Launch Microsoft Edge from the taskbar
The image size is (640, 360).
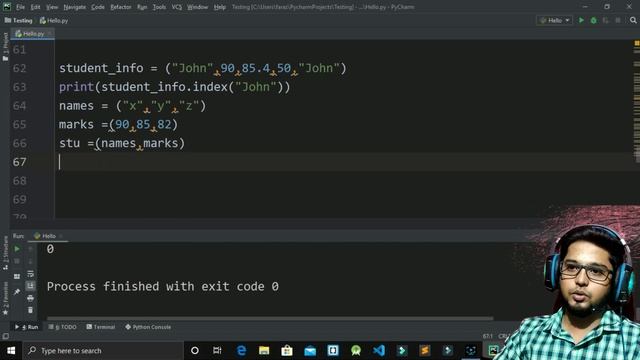(x=241, y=351)
